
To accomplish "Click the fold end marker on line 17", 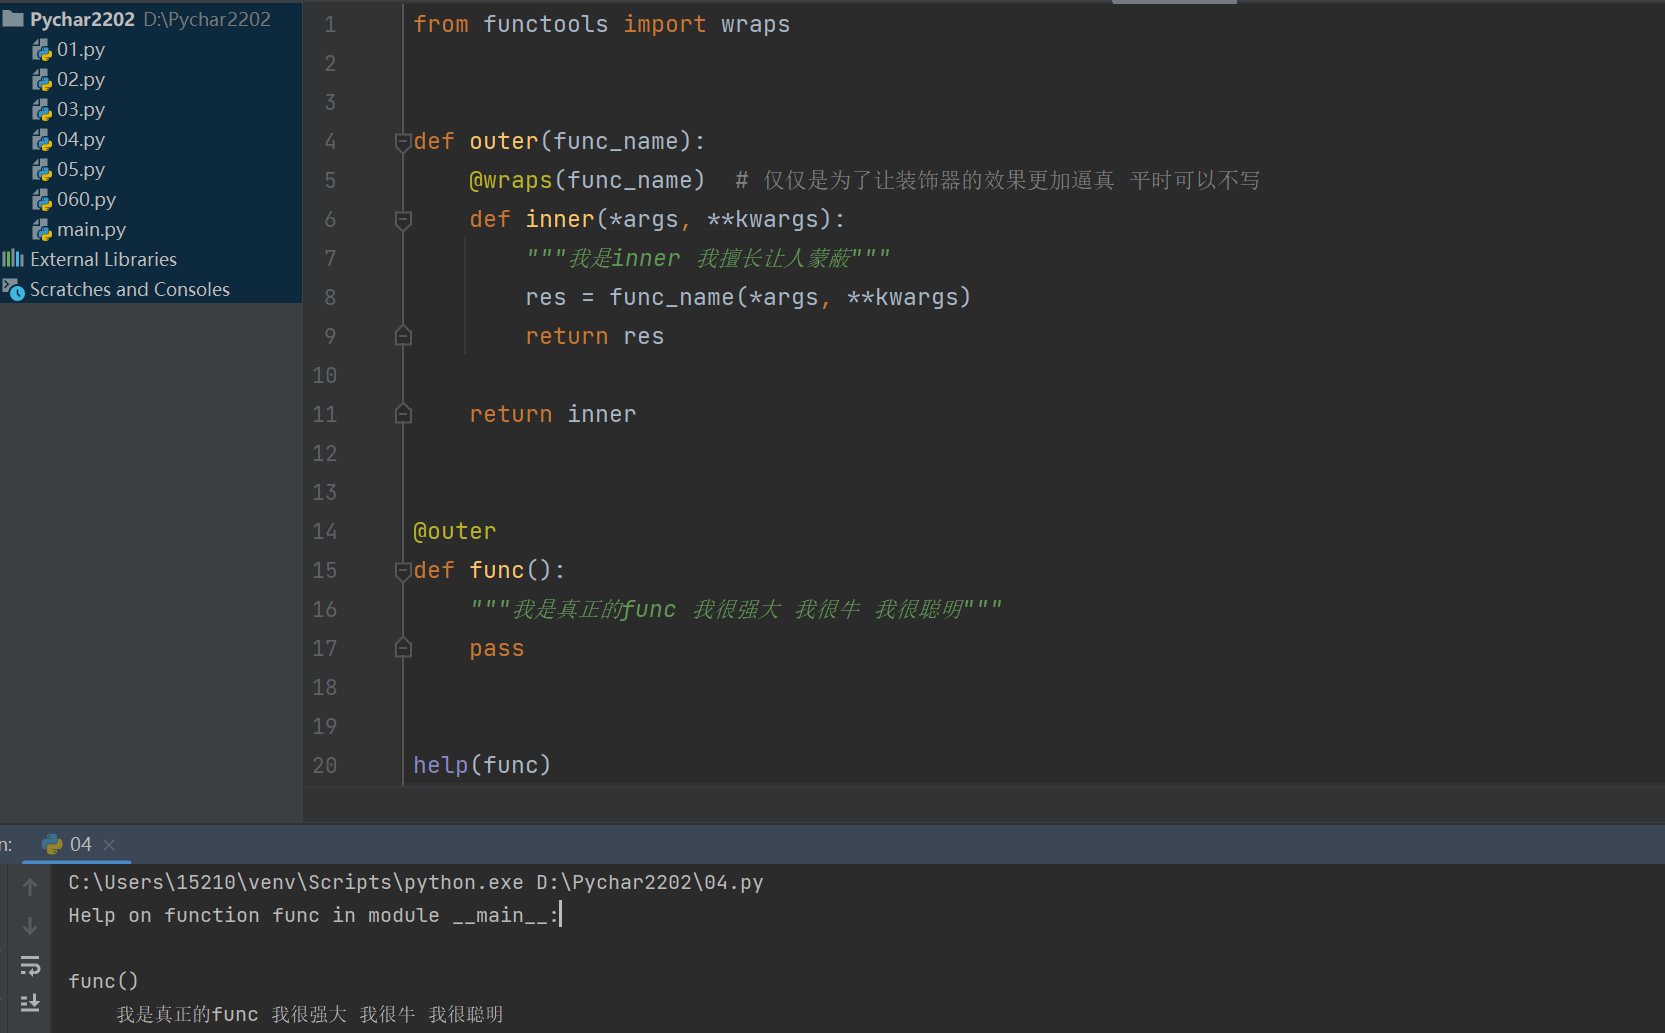I will (403, 648).
